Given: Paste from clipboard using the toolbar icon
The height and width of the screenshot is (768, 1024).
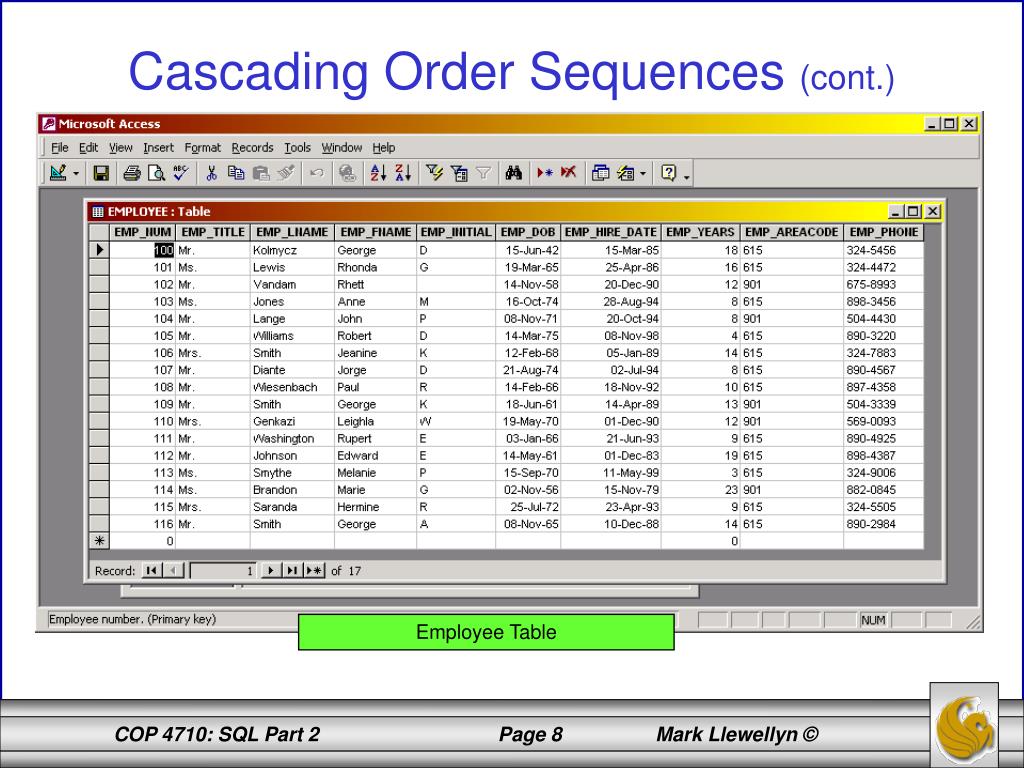Looking at the screenshot, I should [261, 173].
